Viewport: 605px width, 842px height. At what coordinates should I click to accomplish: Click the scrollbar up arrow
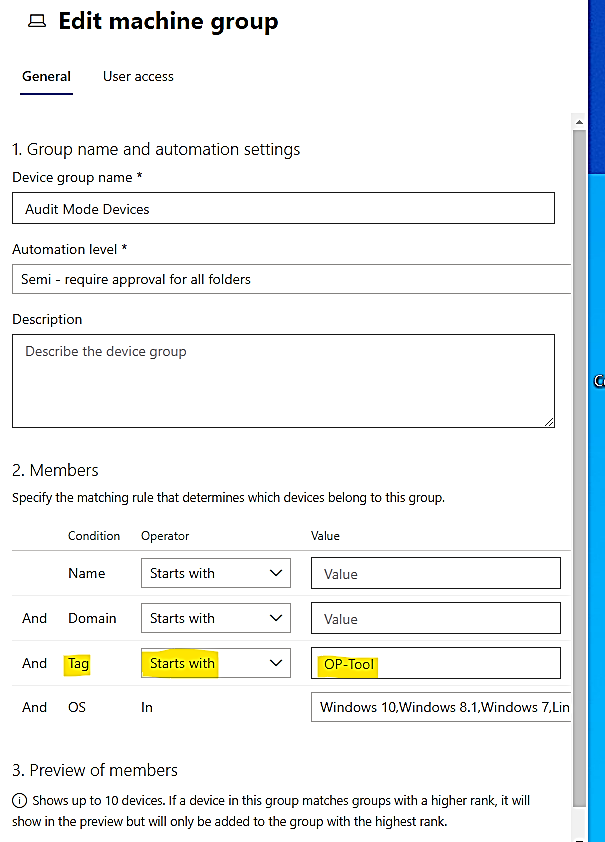click(579, 122)
